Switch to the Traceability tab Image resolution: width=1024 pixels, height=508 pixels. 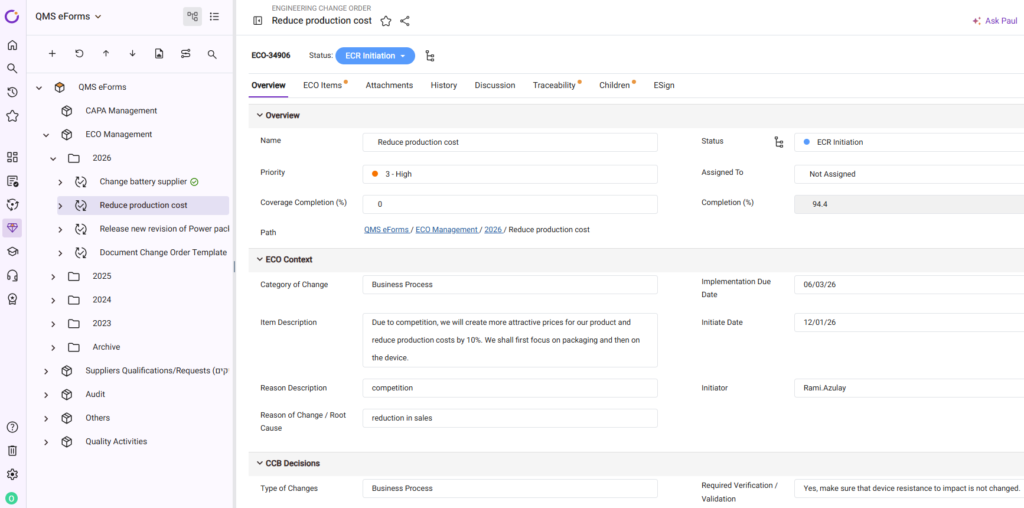pyautogui.click(x=554, y=86)
